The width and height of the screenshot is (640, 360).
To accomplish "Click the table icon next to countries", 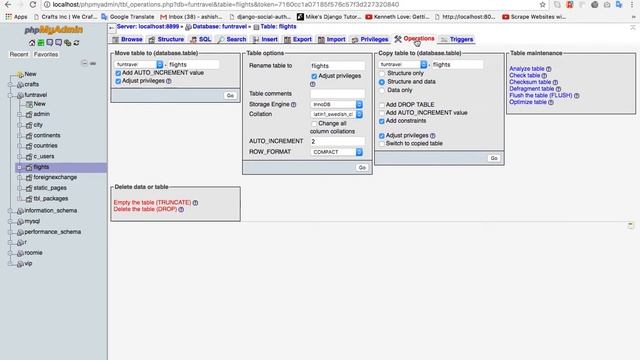I will click(x=29, y=146).
